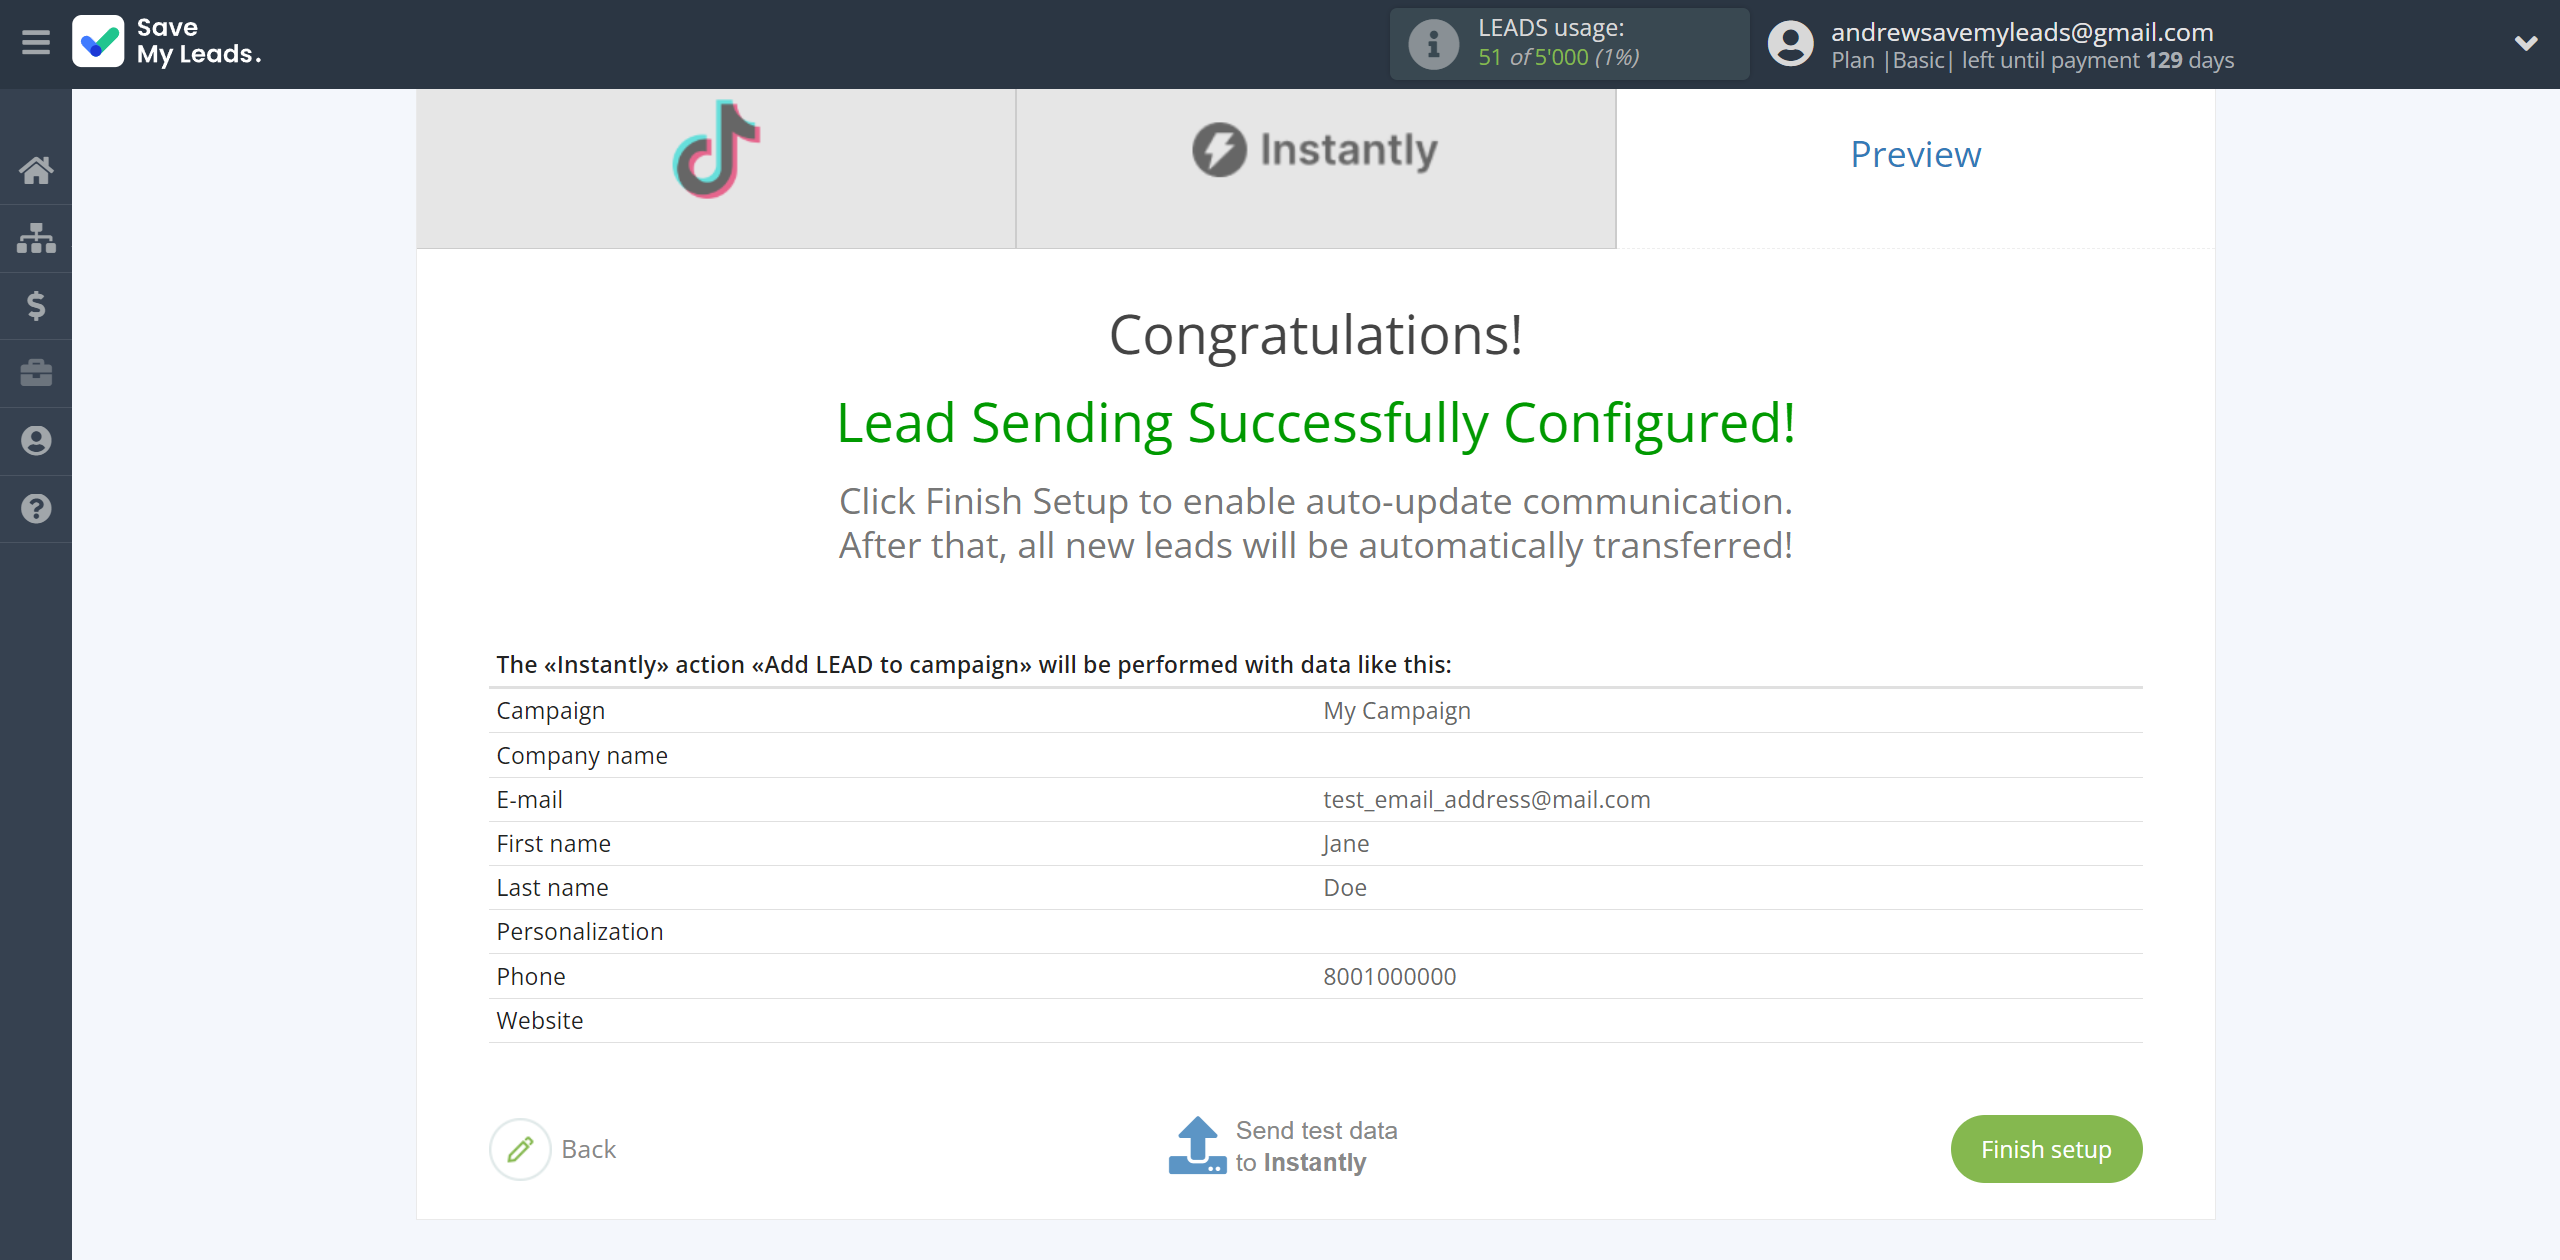Select test_email_address@mail.com value
The width and height of the screenshot is (2560, 1260).
[1487, 799]
